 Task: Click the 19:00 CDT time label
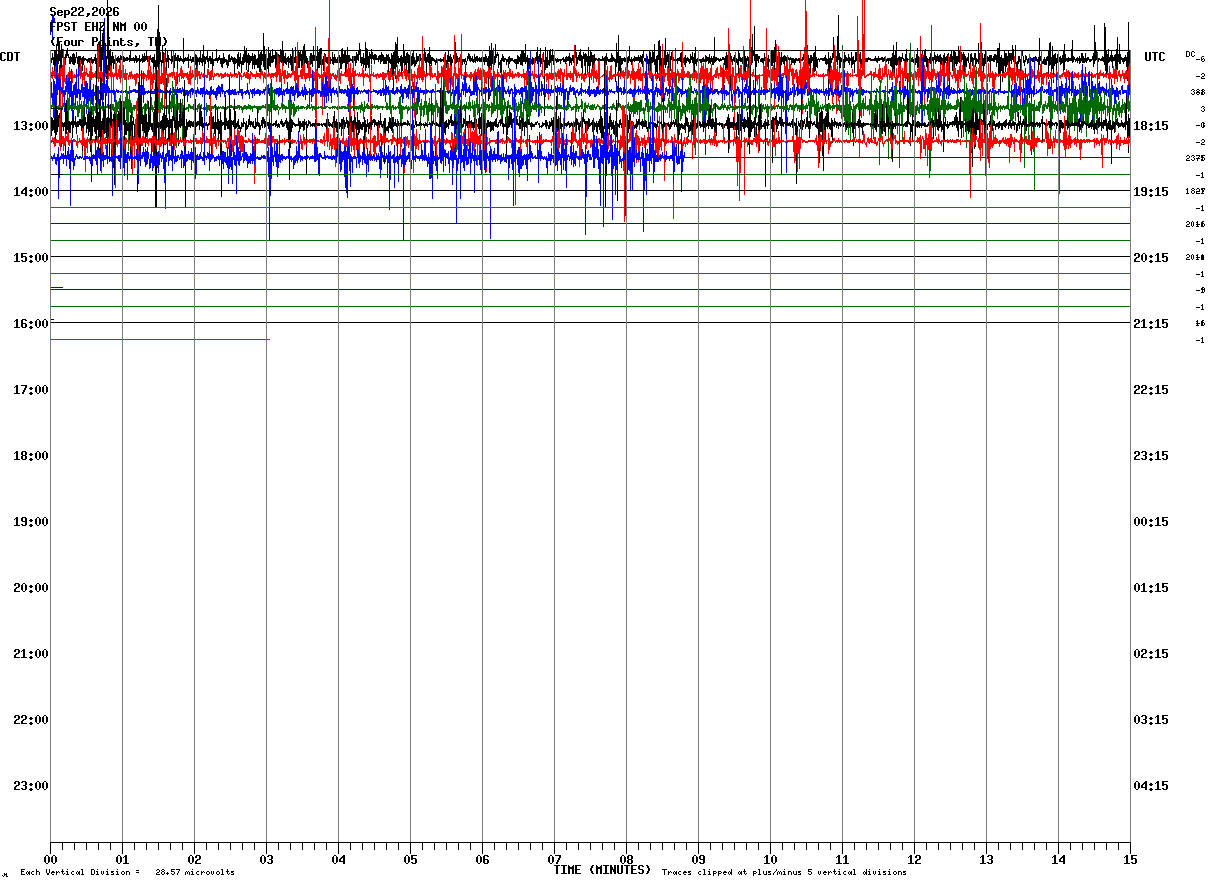click(31, 521)
